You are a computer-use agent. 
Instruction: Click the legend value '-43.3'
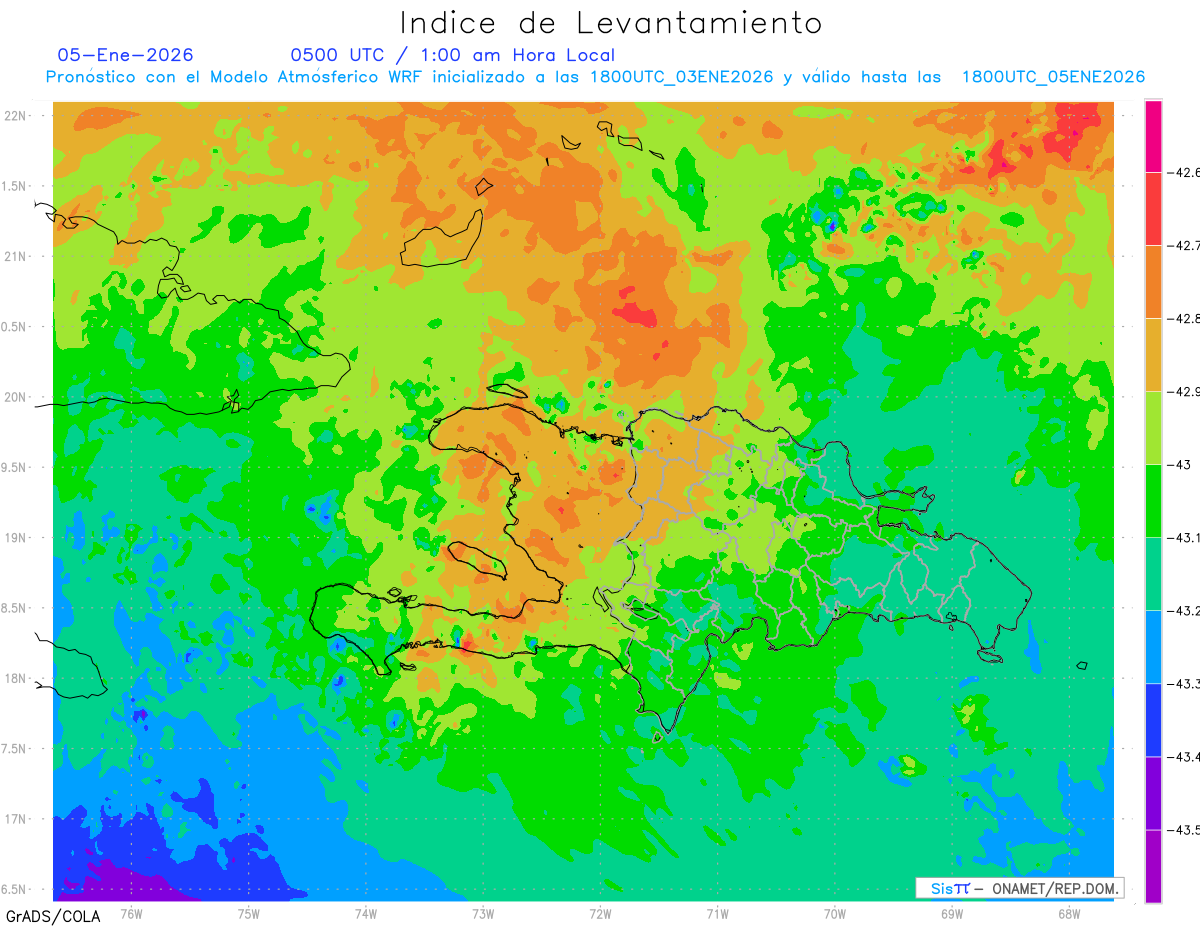click(1184, 683)
